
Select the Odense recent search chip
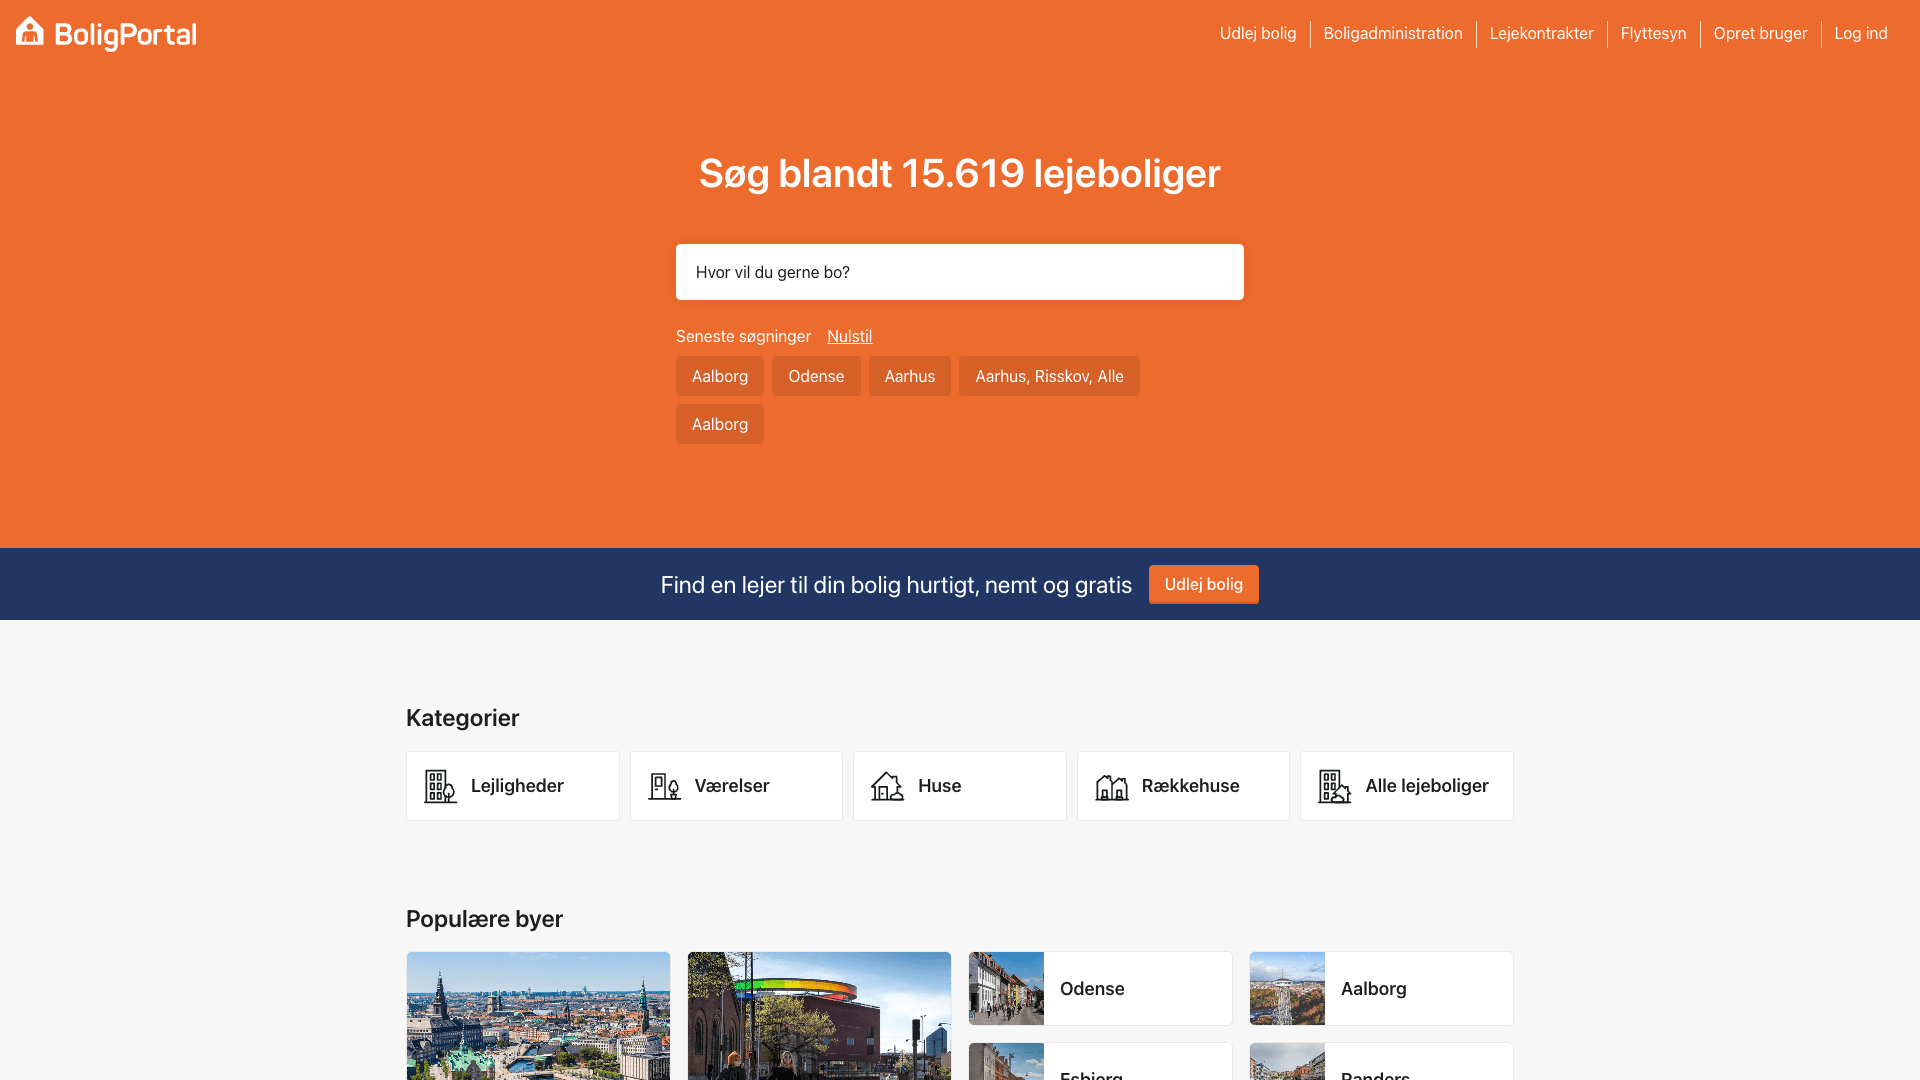tap(816, 376)
